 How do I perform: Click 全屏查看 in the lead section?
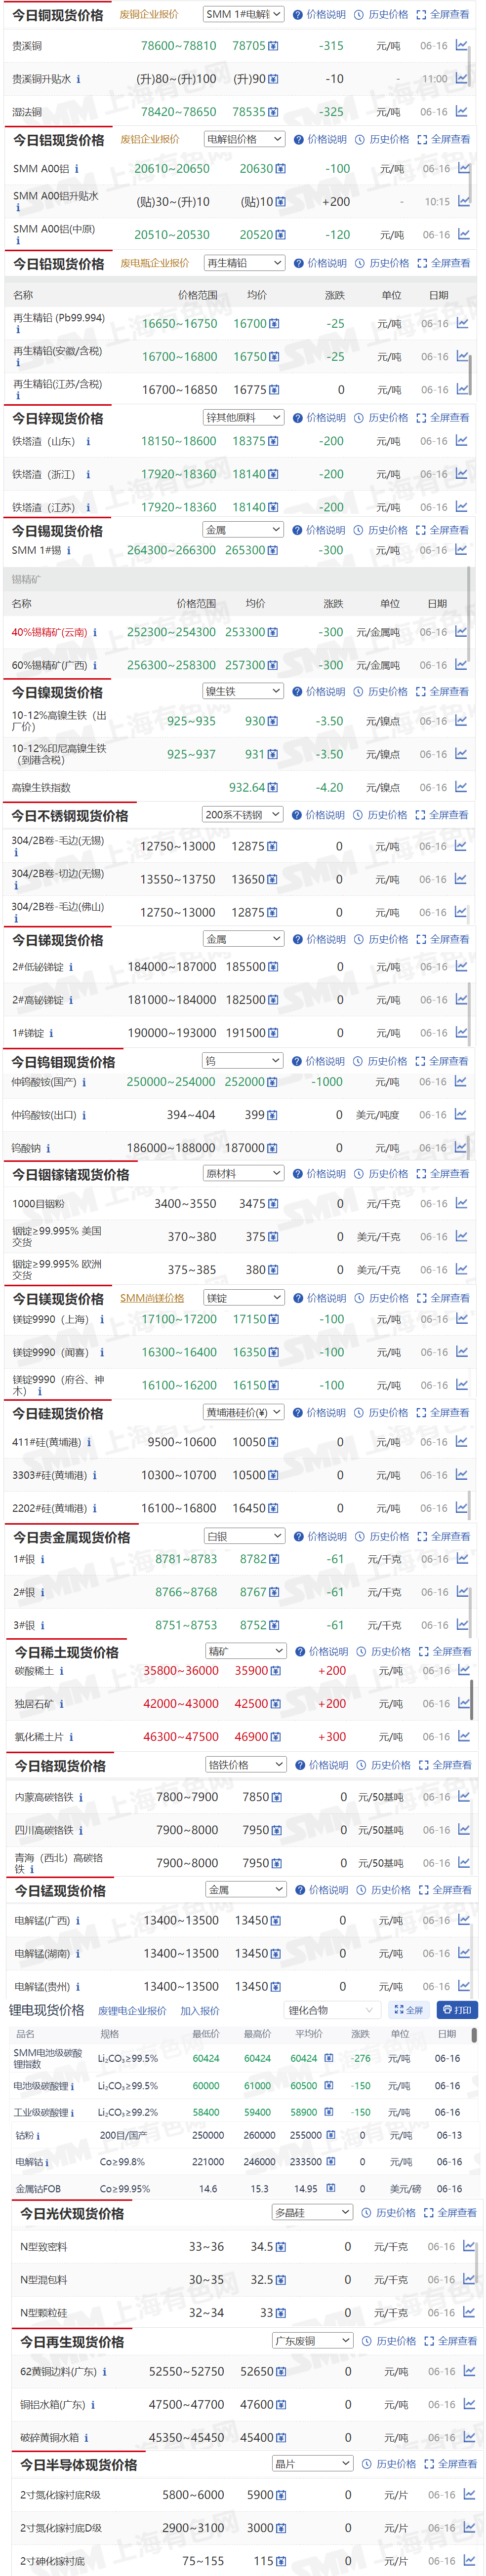(x=443, y=263)
